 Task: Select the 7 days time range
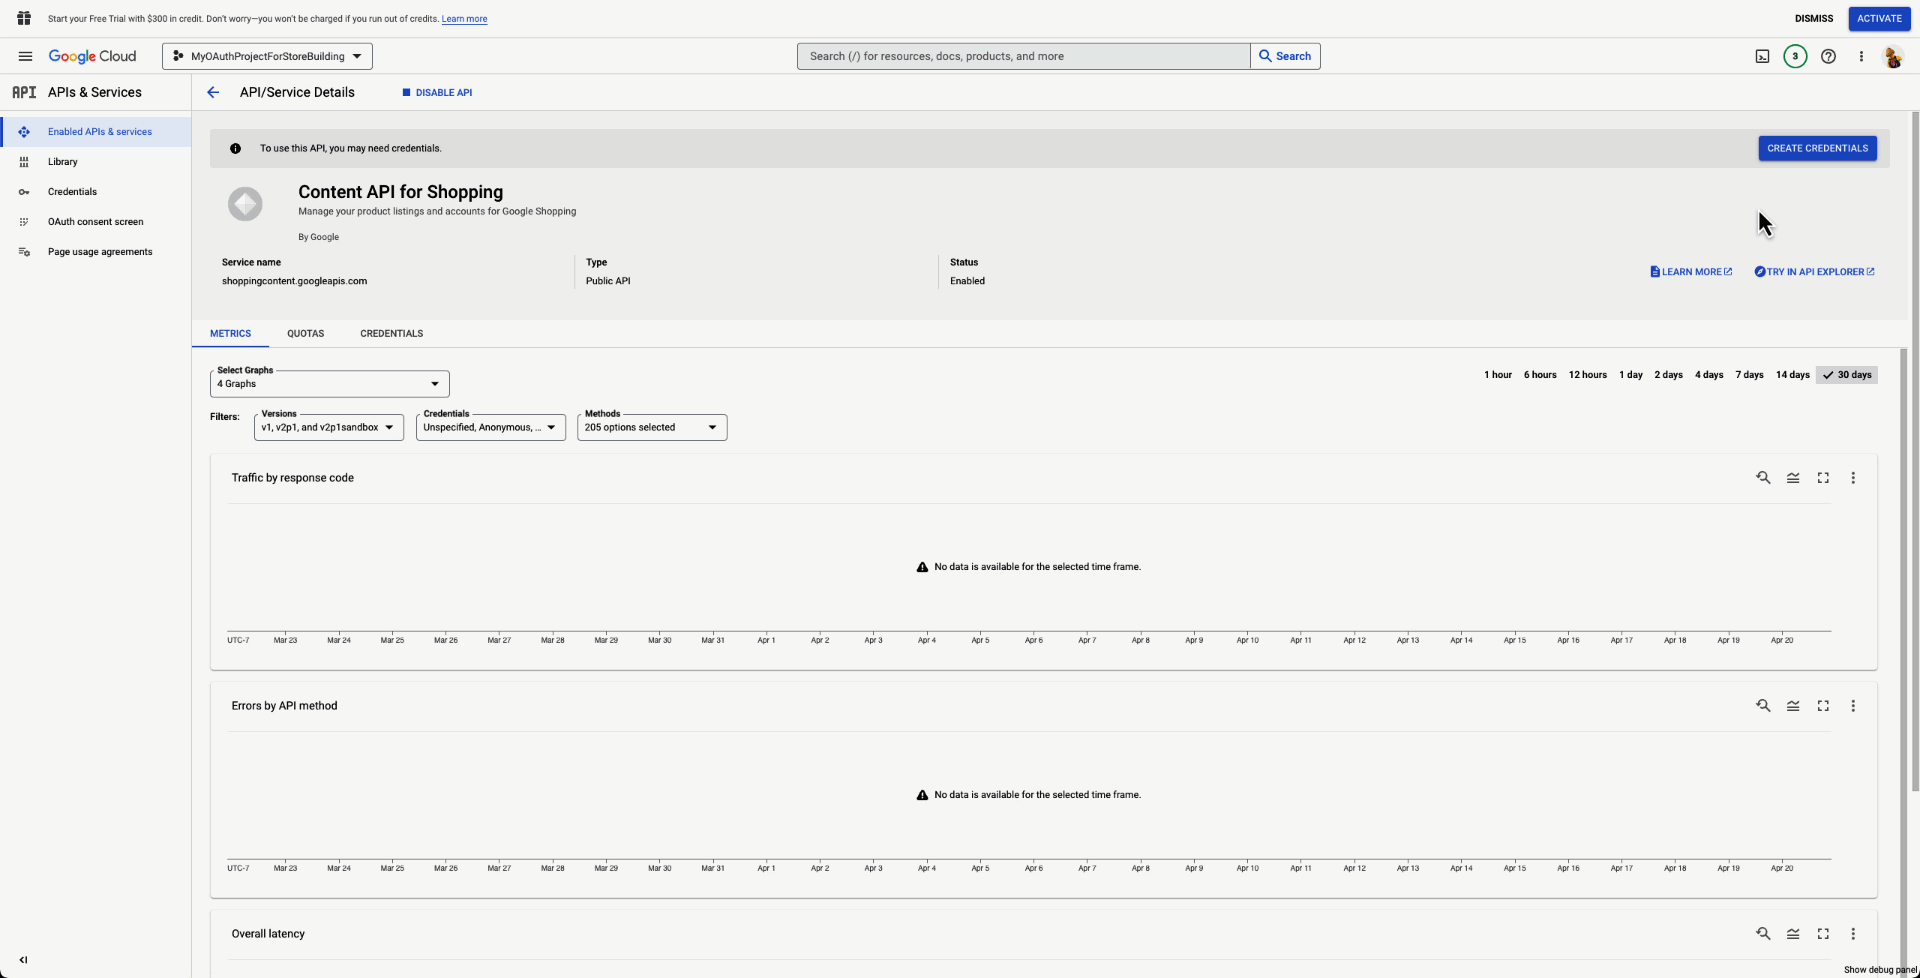1749,375
